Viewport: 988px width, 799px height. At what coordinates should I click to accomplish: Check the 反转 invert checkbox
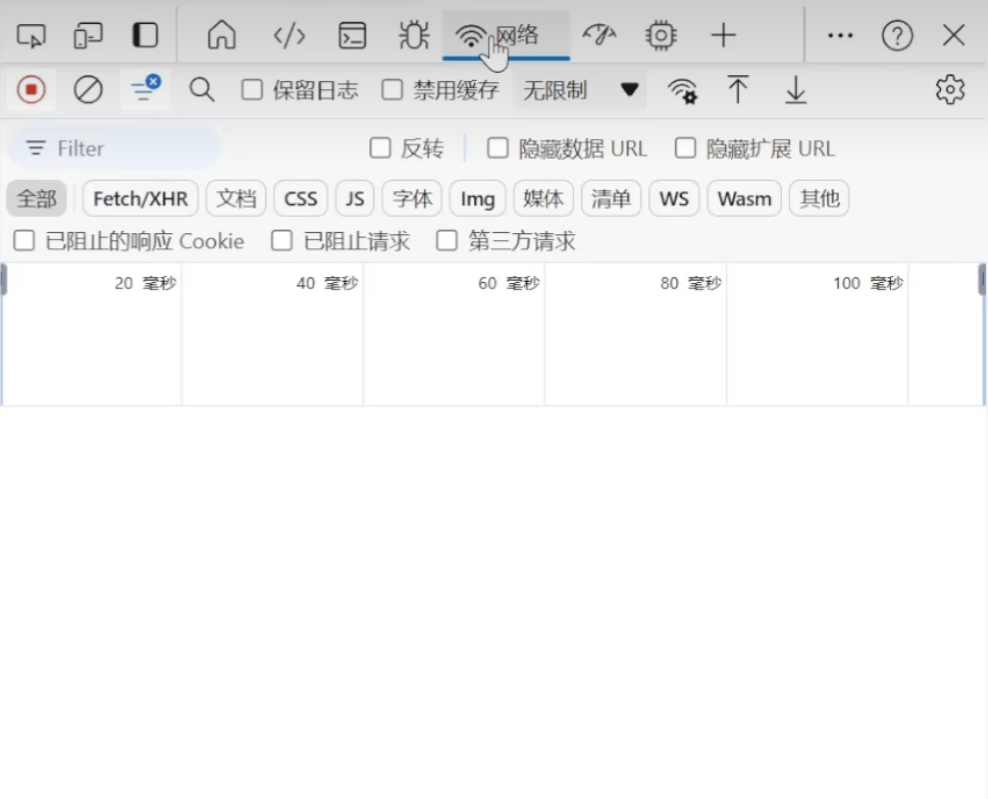coord(380,148)
